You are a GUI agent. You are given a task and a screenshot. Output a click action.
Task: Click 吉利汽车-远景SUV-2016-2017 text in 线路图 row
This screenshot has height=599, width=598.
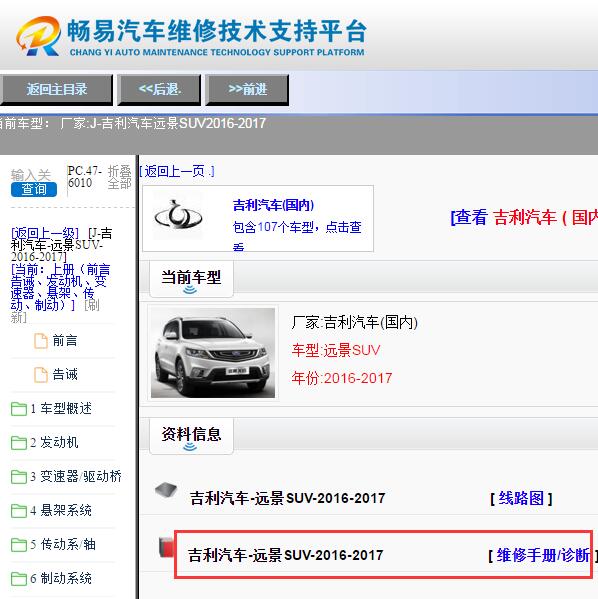pyautogui.click(x=287, y=498)
